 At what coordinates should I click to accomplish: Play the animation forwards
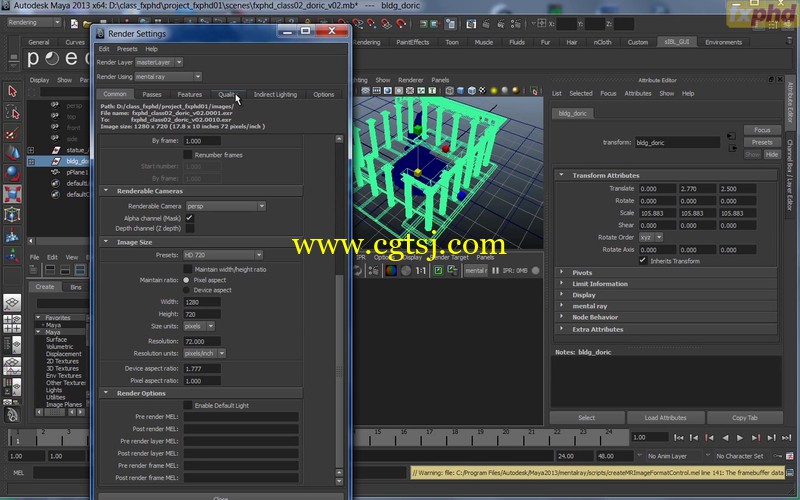pos(740,438)
